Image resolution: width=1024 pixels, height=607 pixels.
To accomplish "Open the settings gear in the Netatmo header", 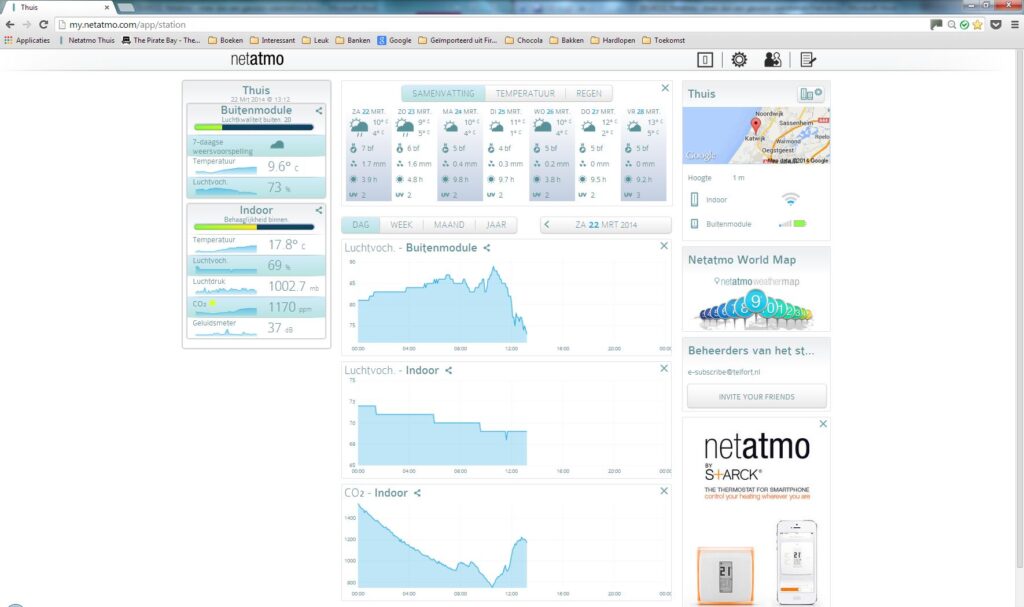I will [739, 60].
